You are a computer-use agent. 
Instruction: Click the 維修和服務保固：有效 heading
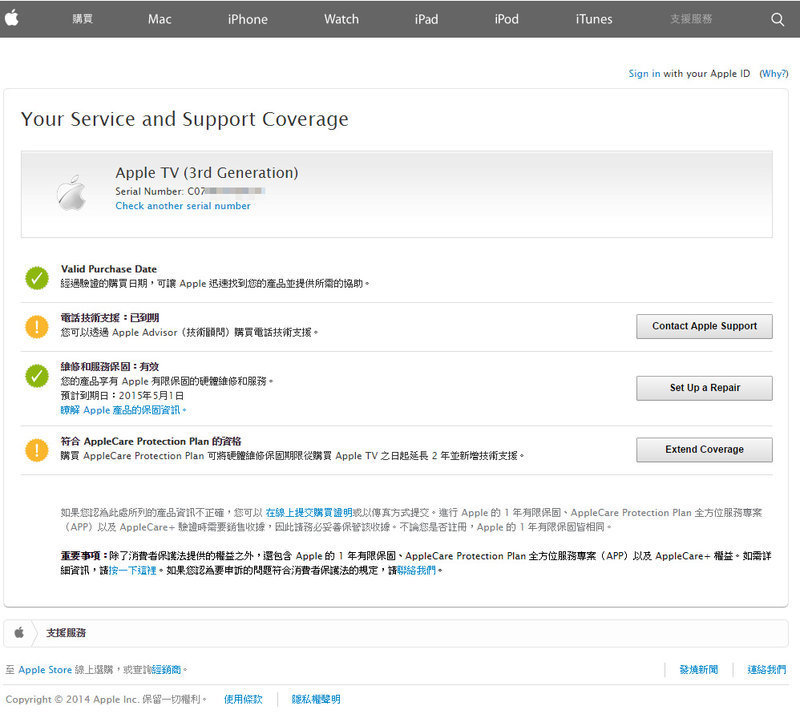[x=110, y=366]
